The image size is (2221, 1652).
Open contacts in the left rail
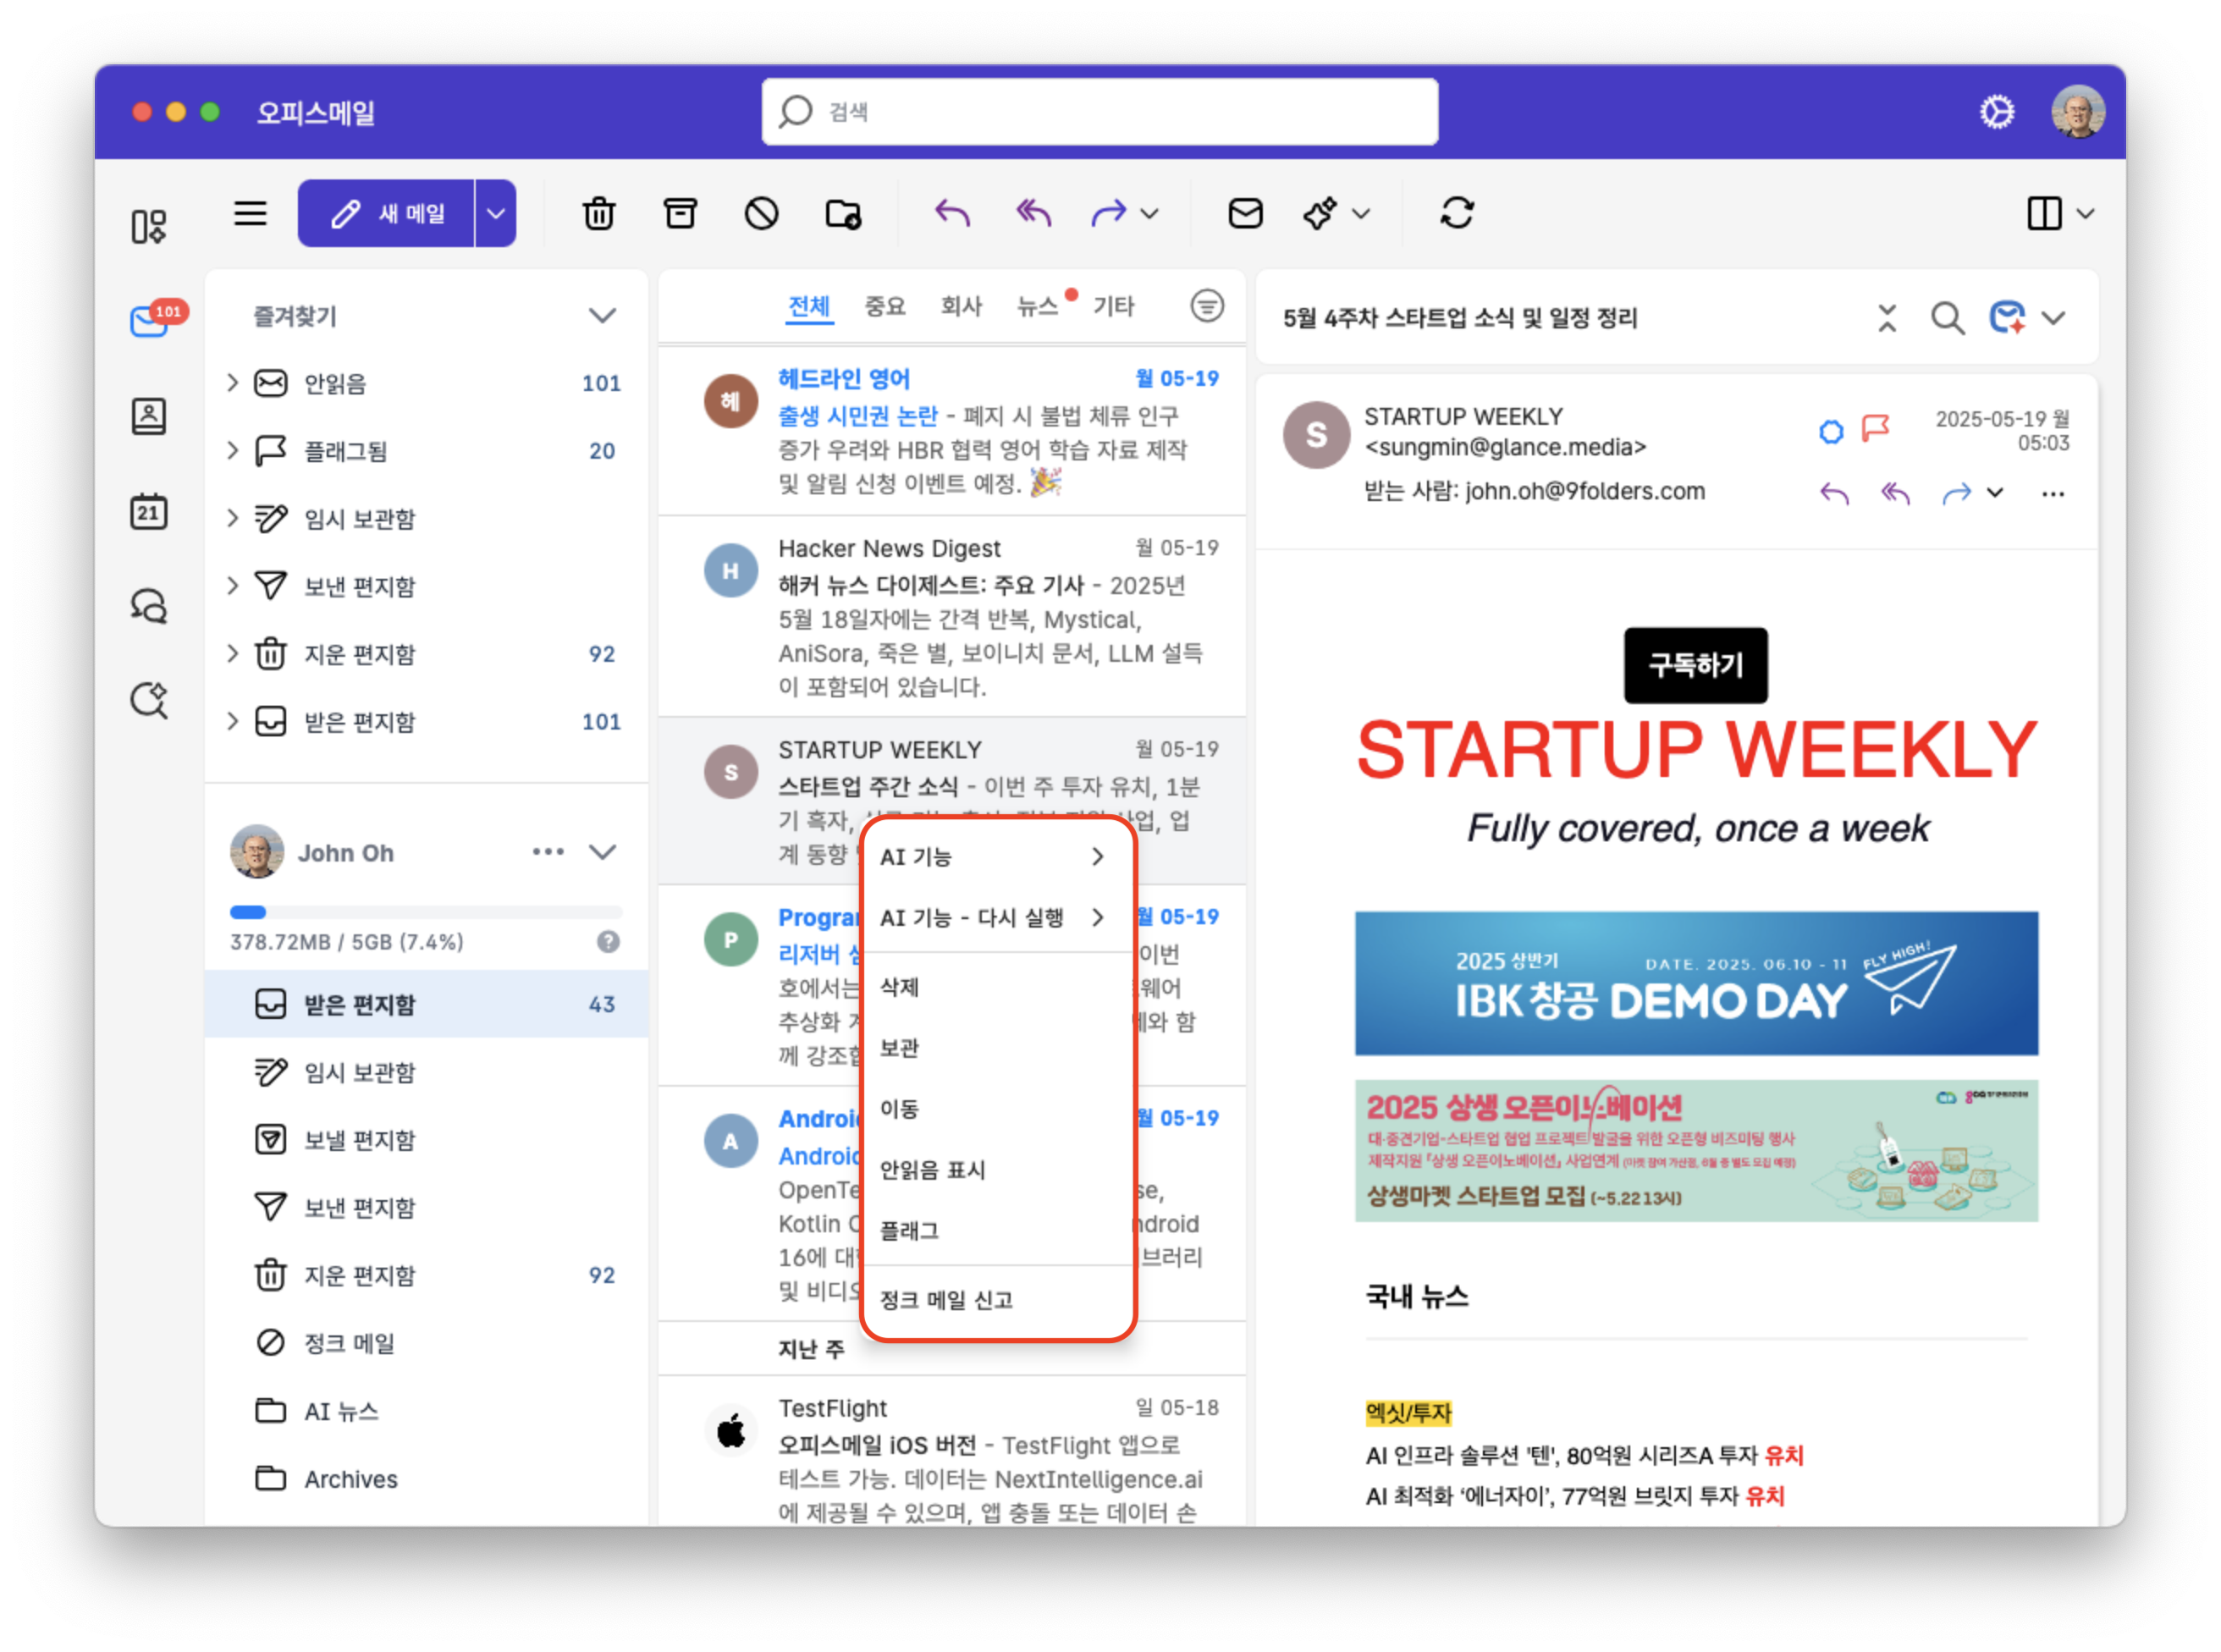(x=148, y=416)
